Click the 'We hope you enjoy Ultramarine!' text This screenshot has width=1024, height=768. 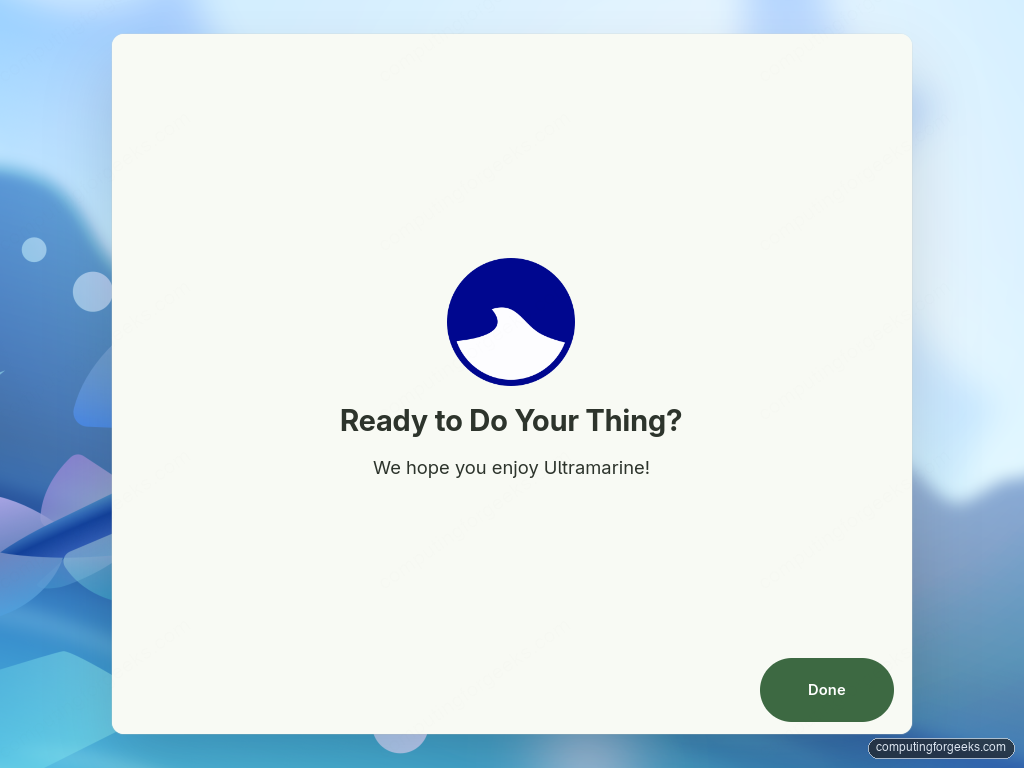coord(511,468)
